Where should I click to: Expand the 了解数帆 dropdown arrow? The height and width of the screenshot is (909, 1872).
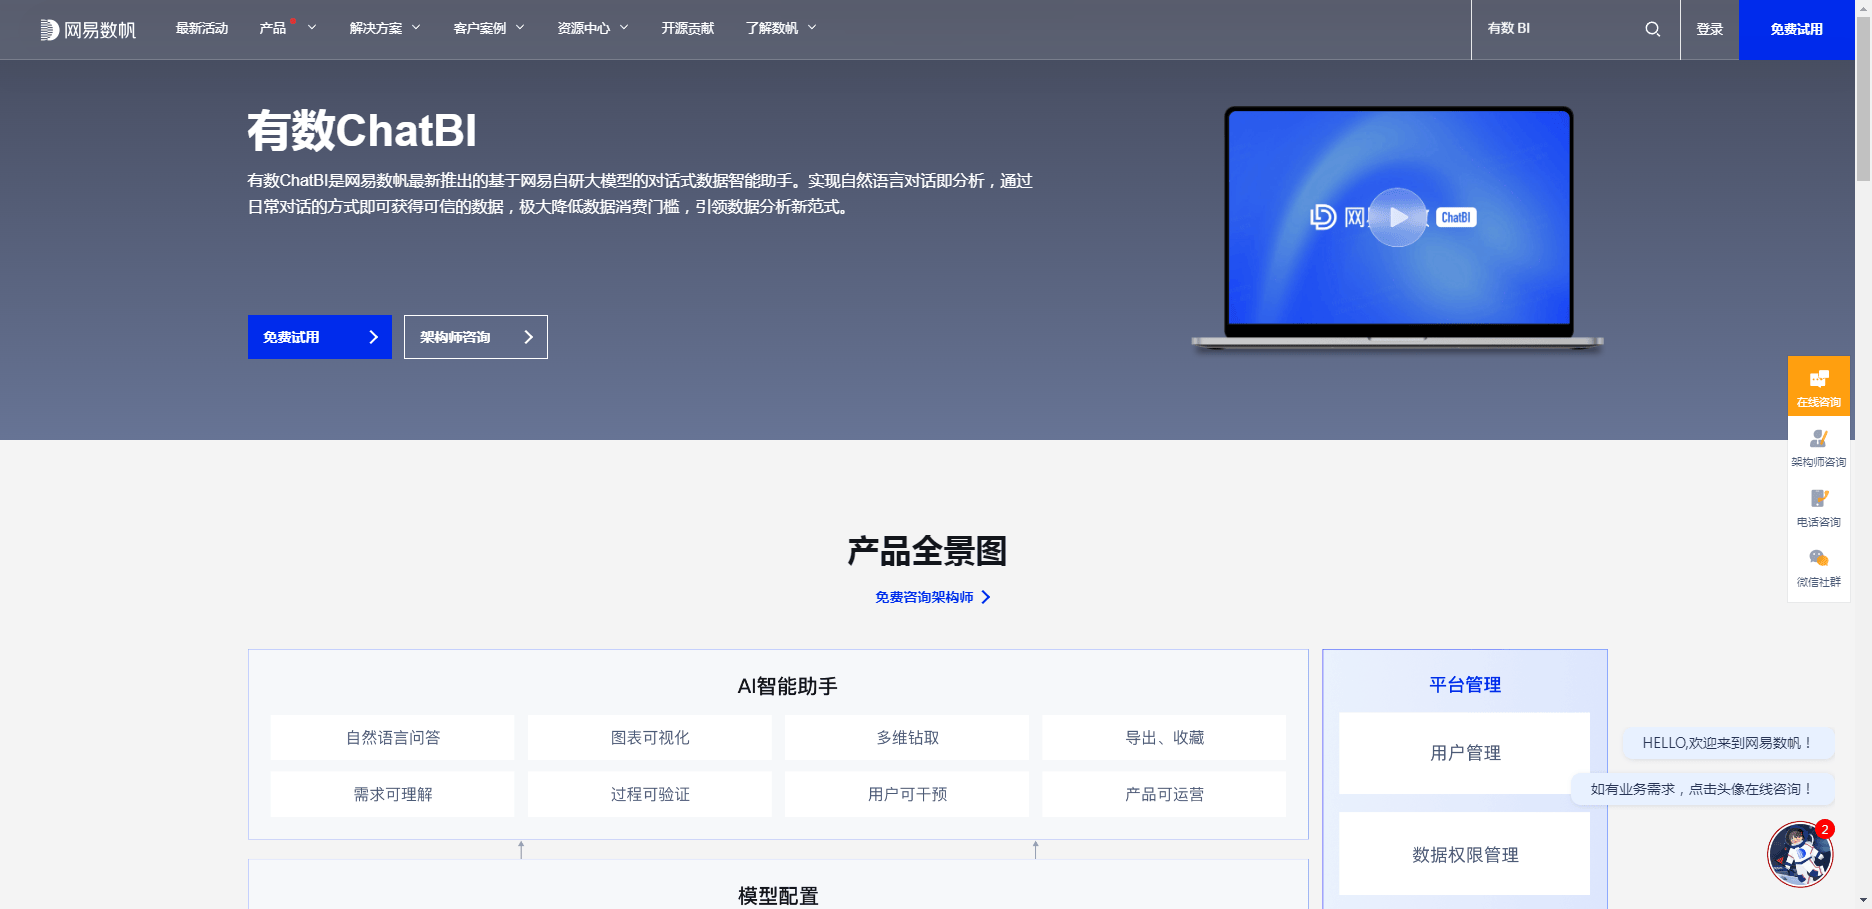pos(812,28)
